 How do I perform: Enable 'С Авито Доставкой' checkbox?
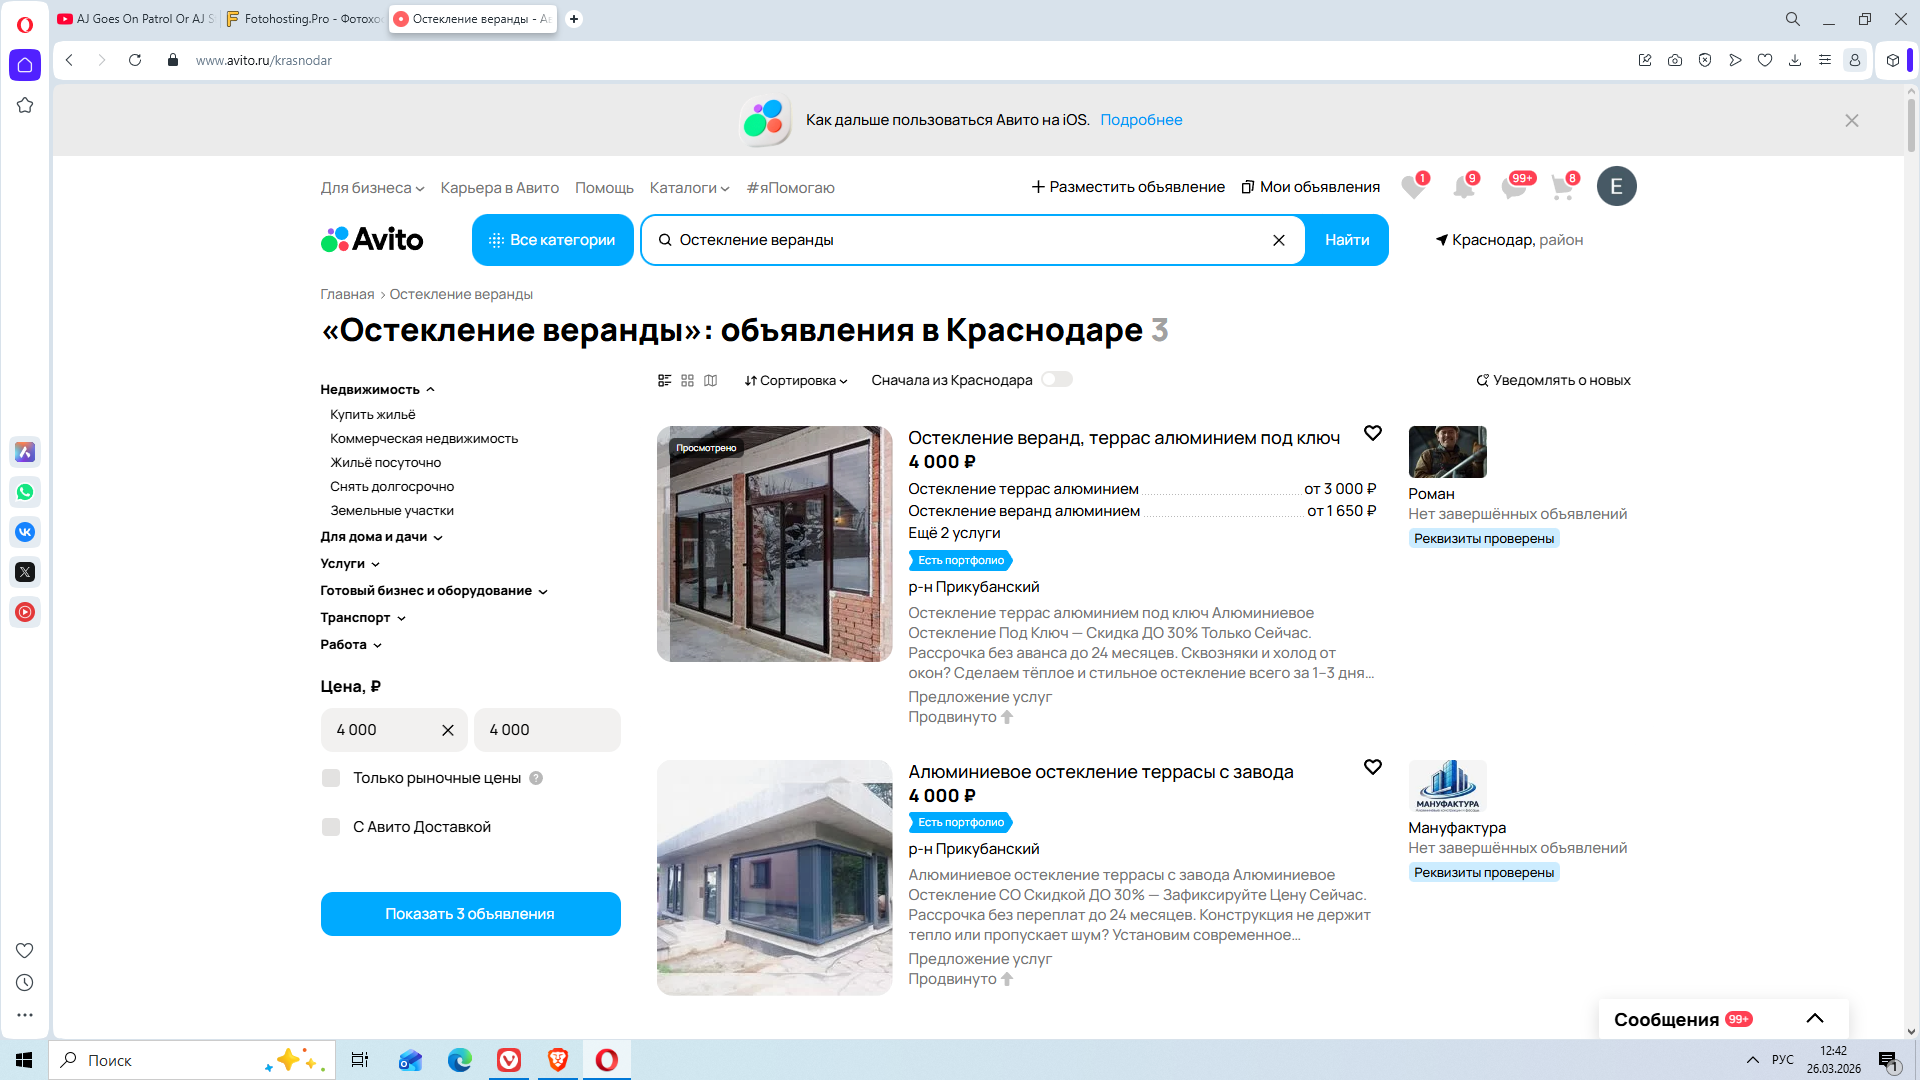[331, 827]
